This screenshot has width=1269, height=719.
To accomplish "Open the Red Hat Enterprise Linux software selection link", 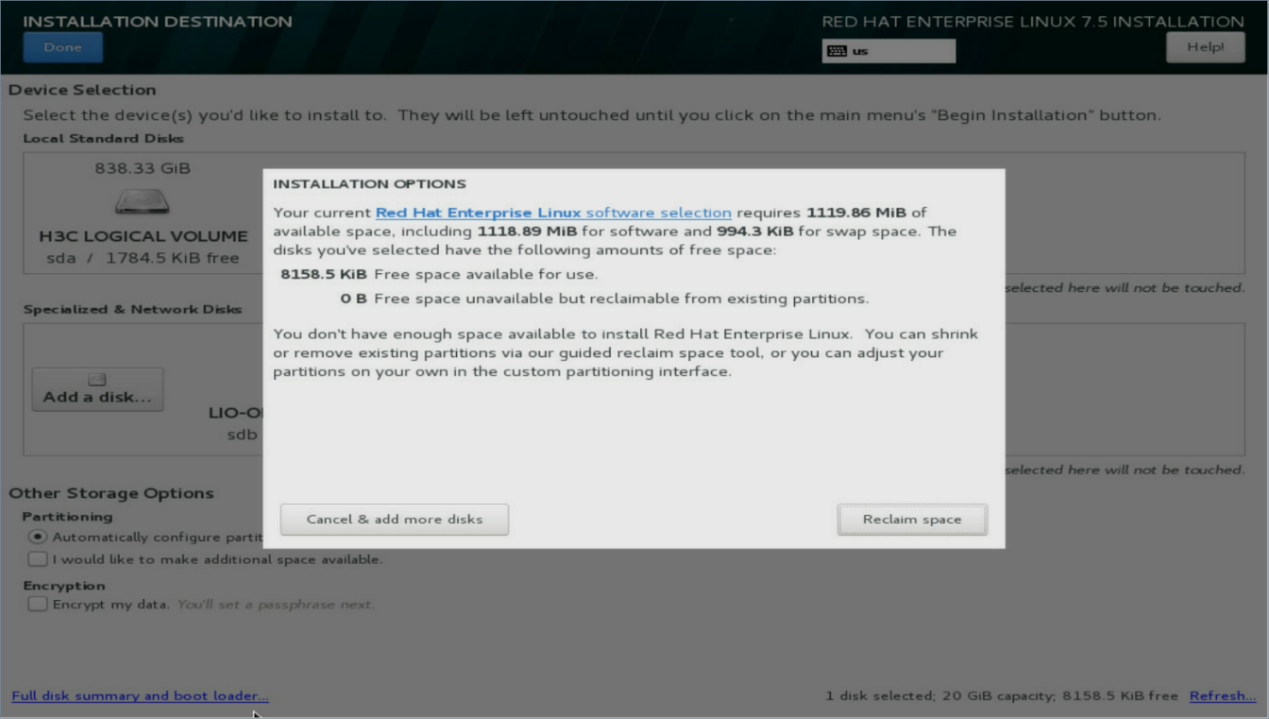I will point(553,212).
